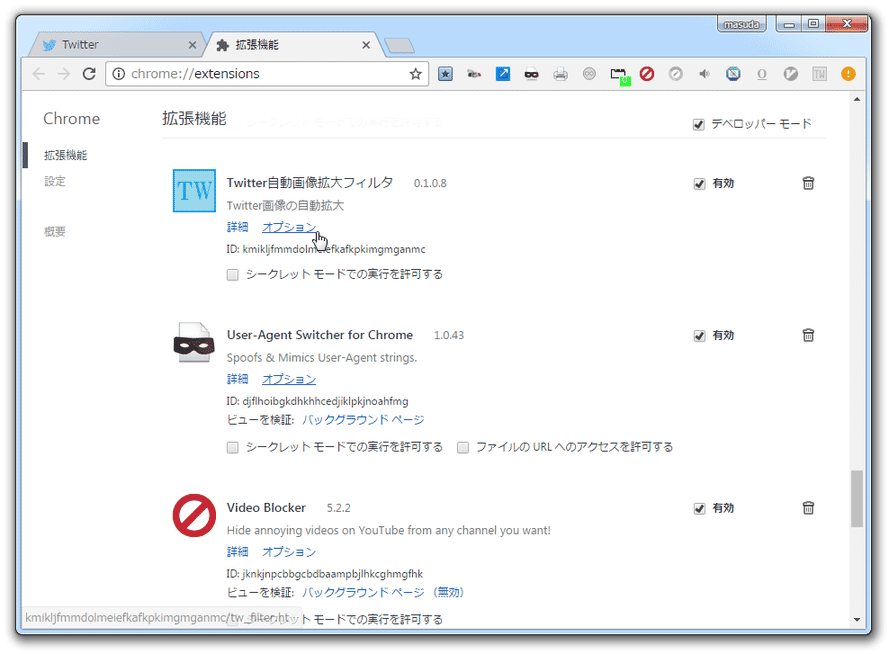The image size is (889, 654).
Task: Bookmark this page with the star icon
Action: (x=416, y=74)
